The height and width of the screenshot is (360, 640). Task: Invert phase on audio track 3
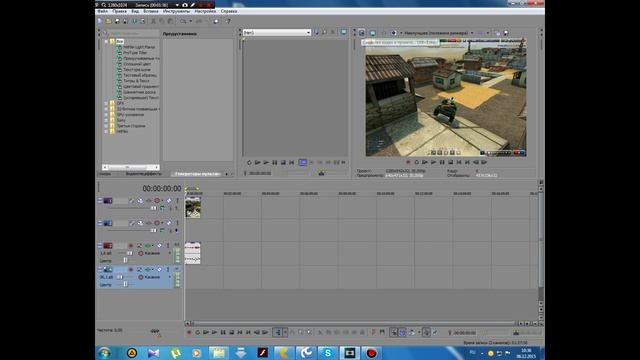click(x=139, y=245)
